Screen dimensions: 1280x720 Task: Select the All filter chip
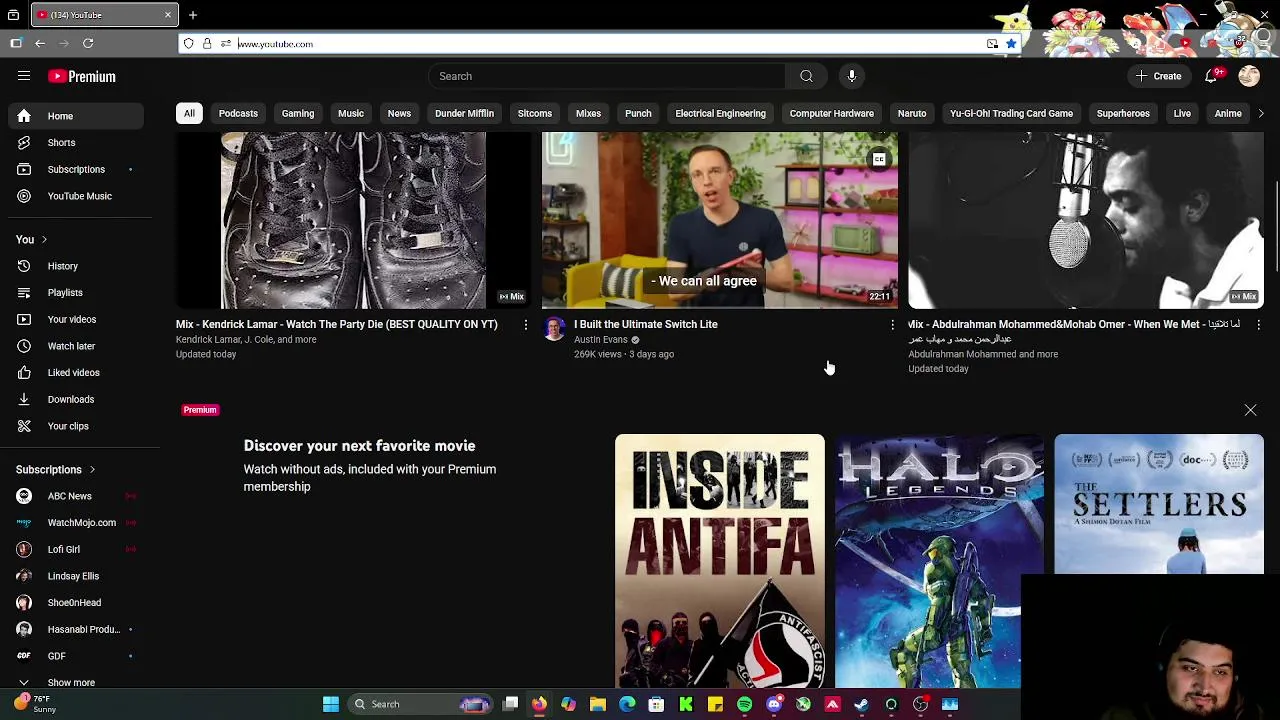click(x=189, y=113)
